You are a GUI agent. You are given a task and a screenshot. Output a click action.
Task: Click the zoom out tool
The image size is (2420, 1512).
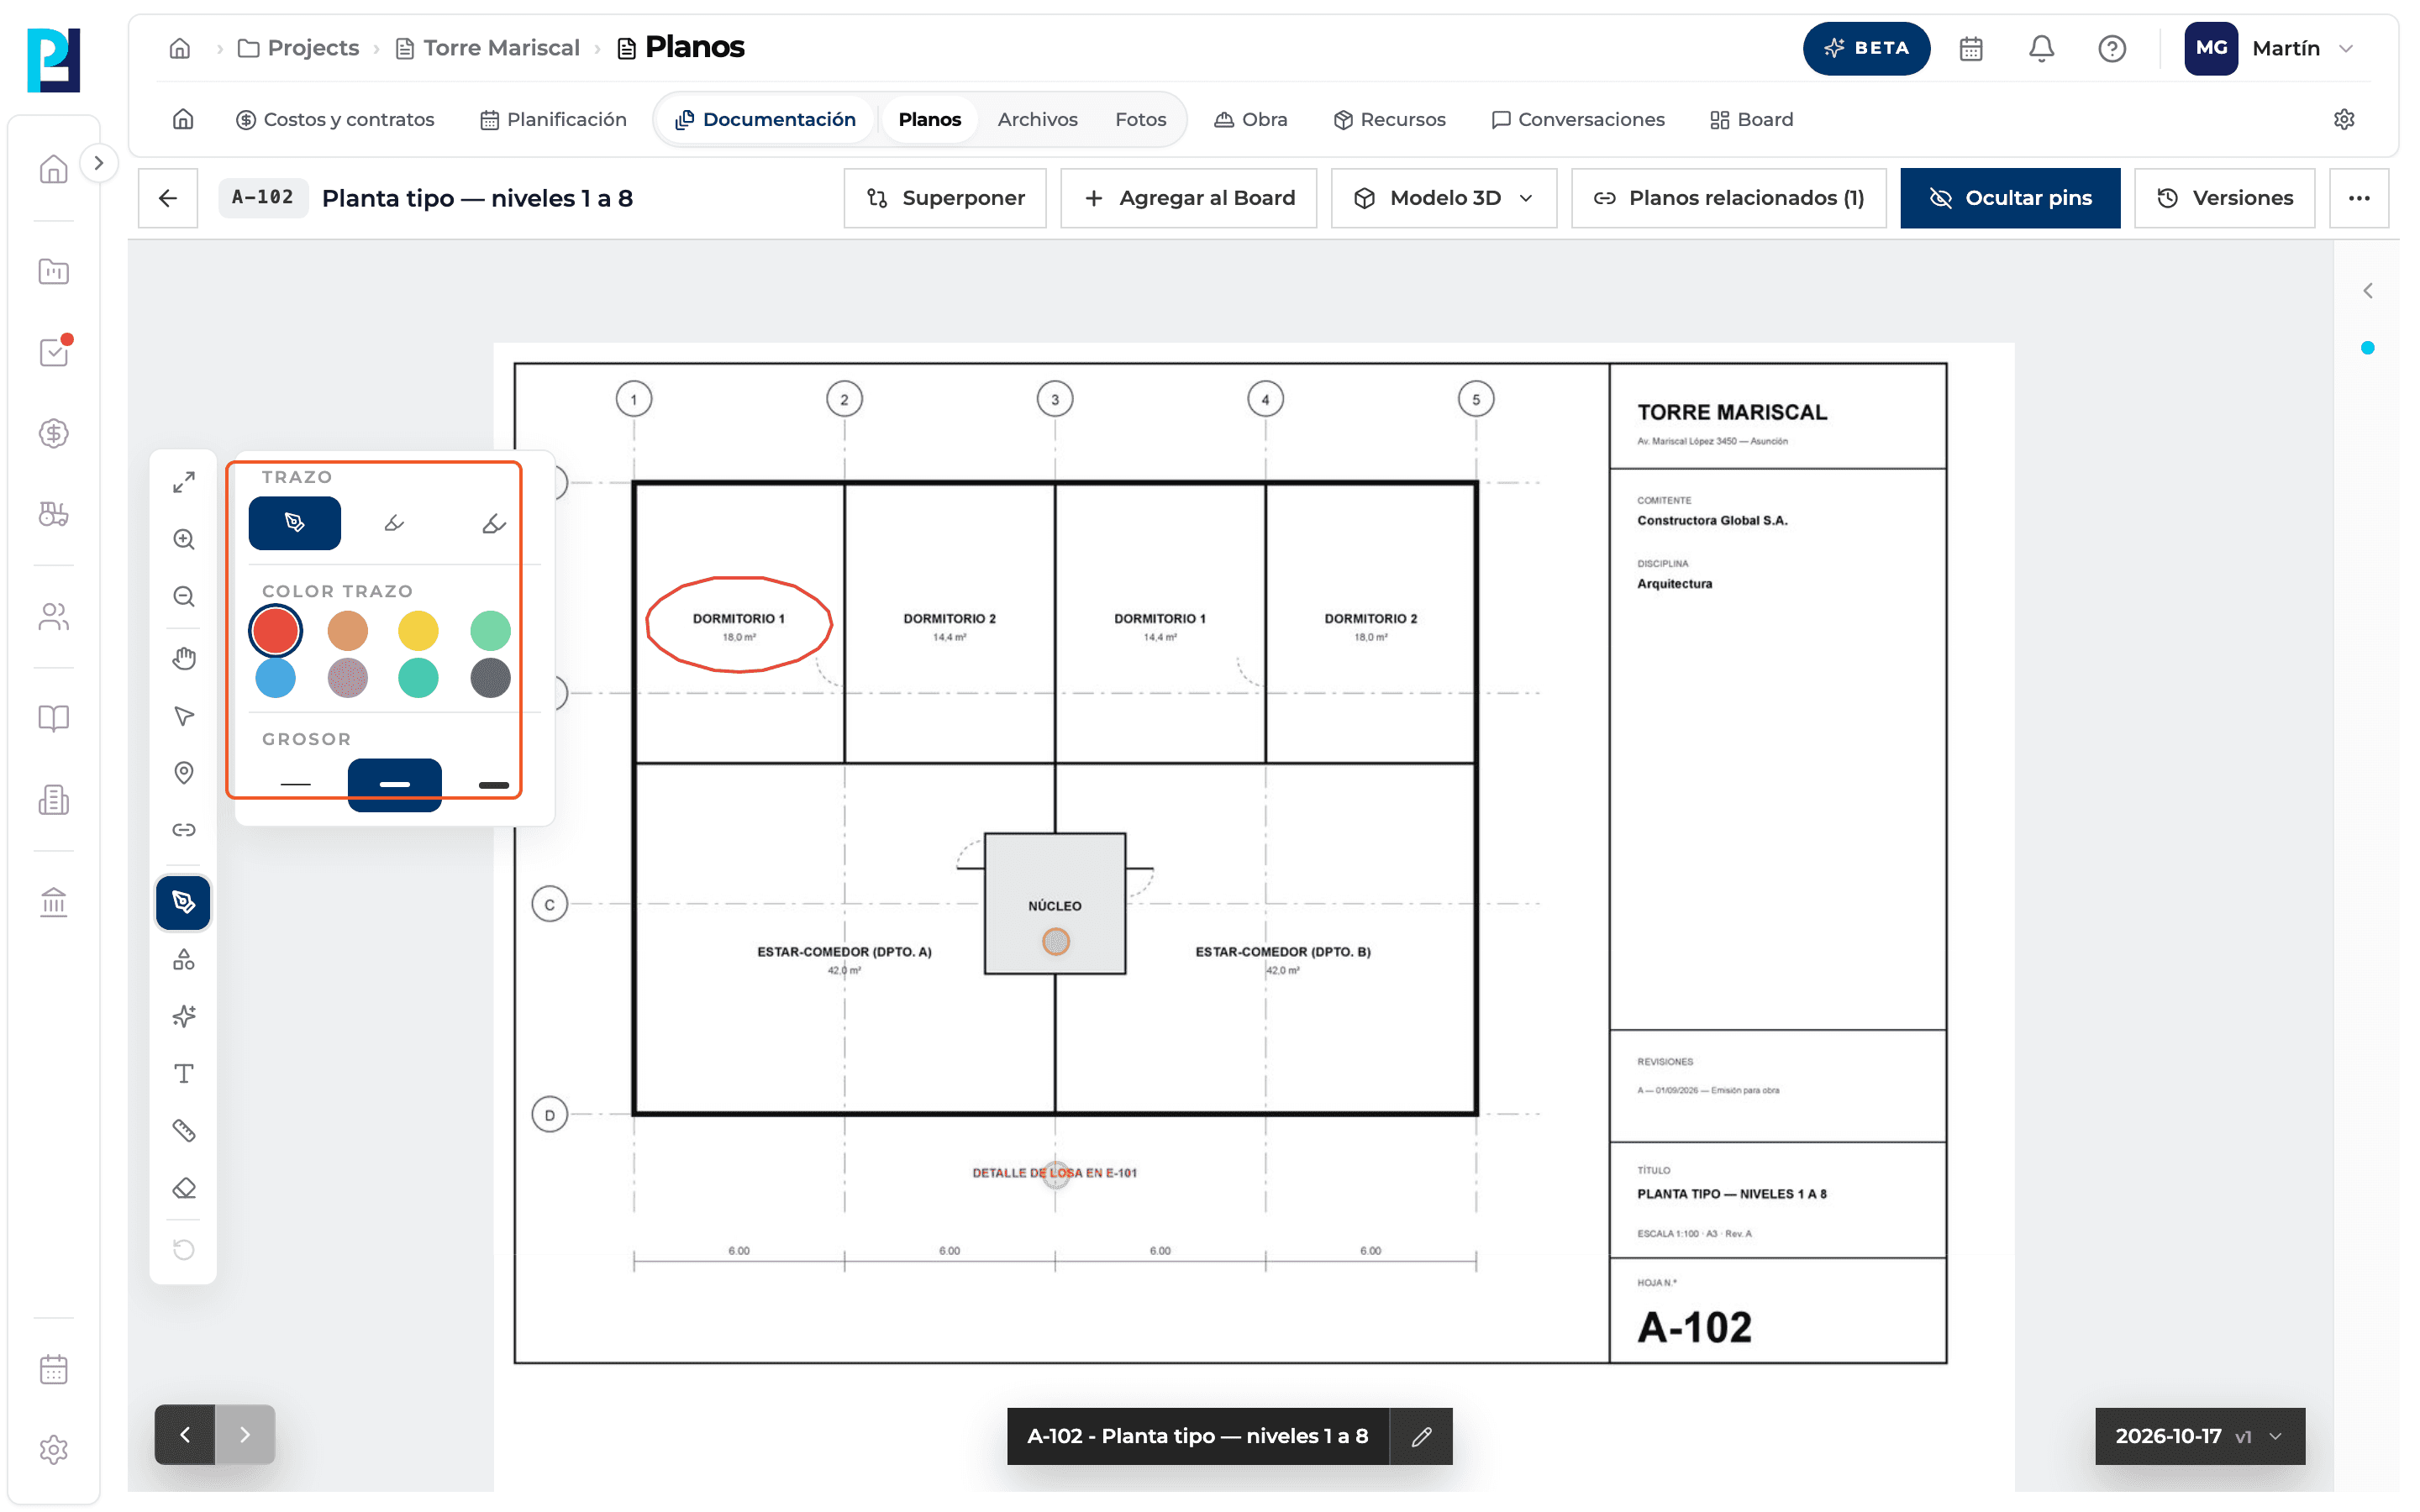[x=183, y=596]
